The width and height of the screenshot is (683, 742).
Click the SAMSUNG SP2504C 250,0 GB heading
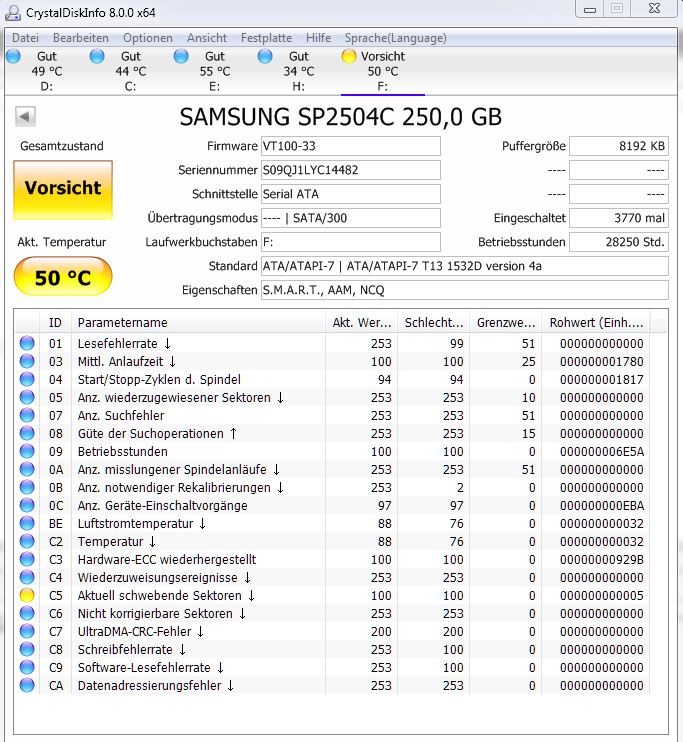(340, 117)
